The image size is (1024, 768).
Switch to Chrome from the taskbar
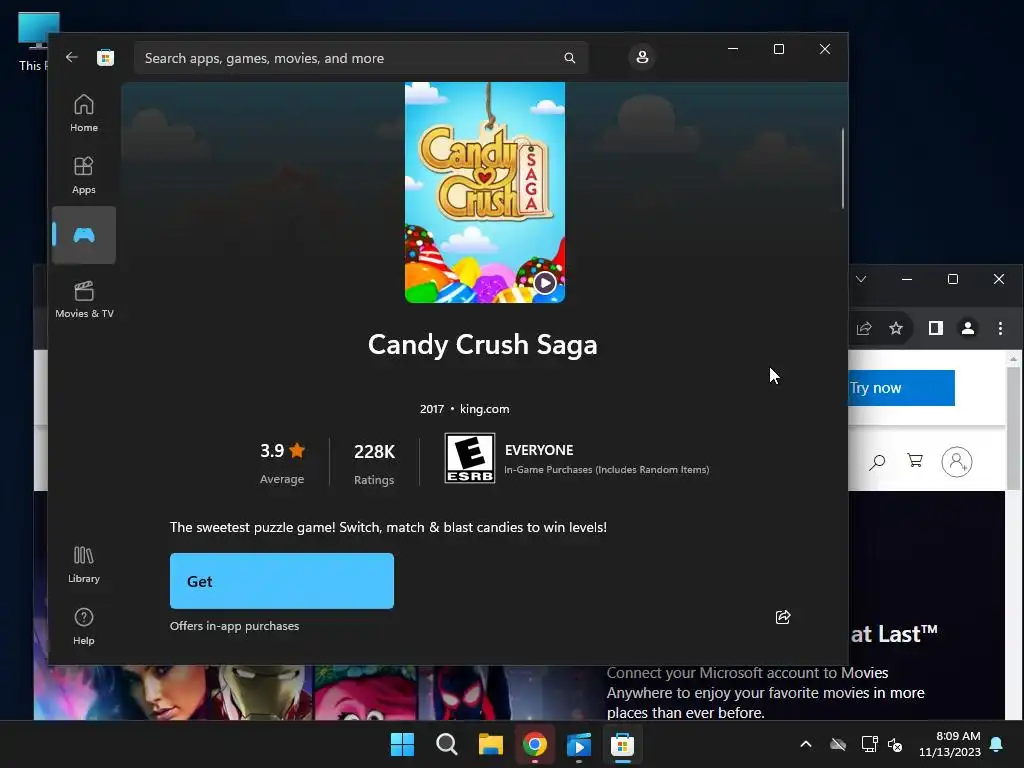pyautogui.click(x=535, y=744)
